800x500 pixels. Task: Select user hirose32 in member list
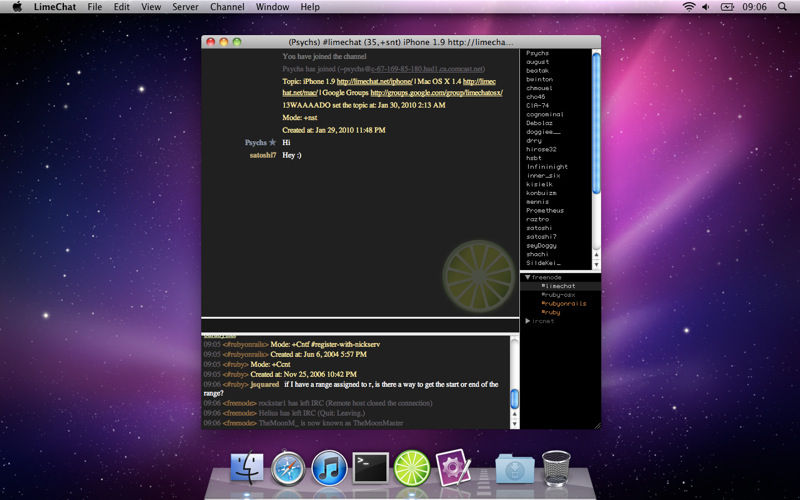[541, 149]
